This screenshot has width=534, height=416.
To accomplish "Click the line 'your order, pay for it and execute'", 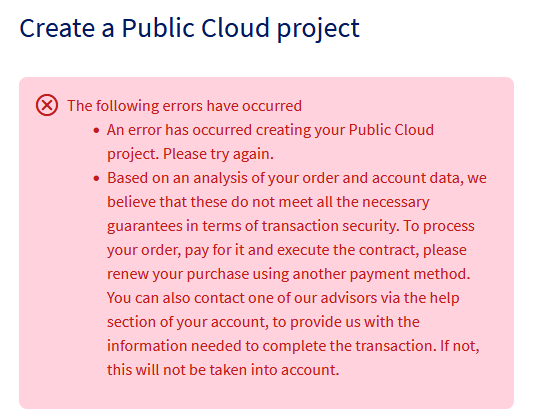I will click(287, 250).
